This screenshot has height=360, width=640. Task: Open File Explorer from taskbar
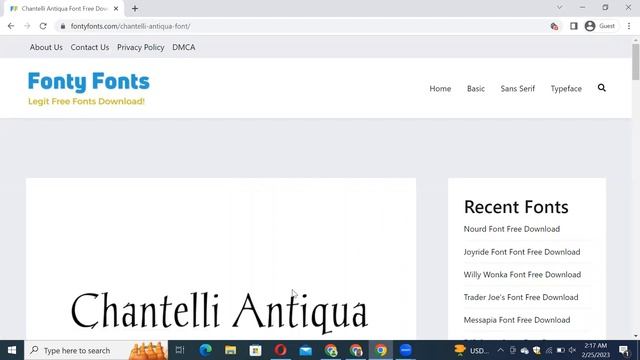pos(231,350)
